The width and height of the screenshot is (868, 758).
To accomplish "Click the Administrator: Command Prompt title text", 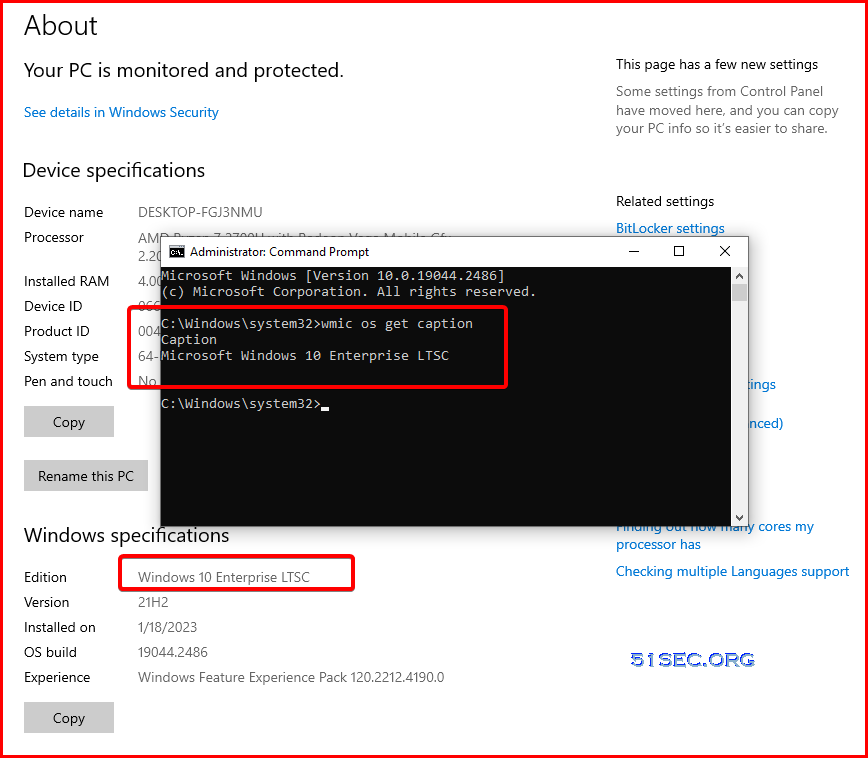I will (279, 252).
